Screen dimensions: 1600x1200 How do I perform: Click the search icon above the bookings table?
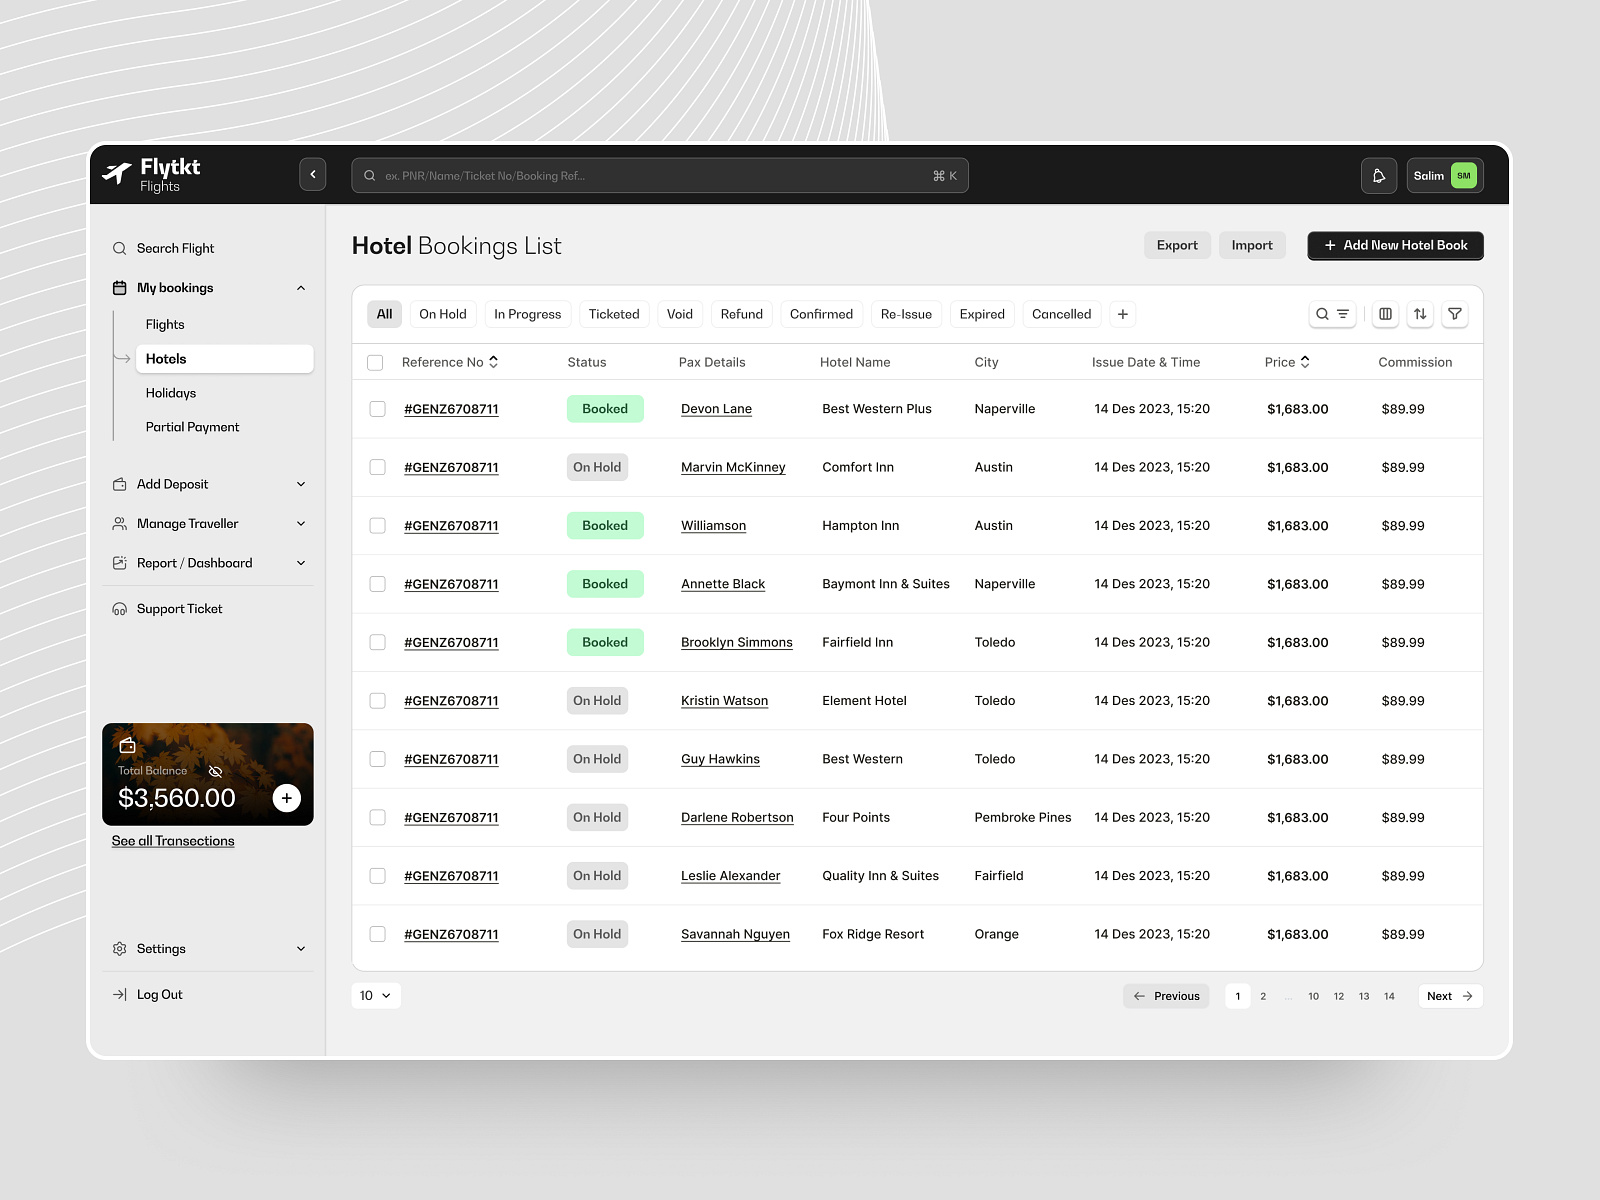1322,314
